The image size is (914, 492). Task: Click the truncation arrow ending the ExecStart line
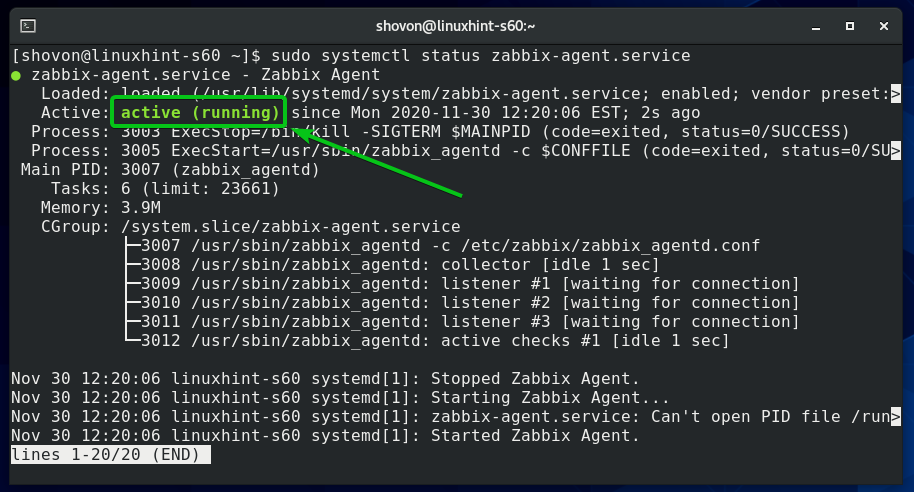(x=895, y=150)
